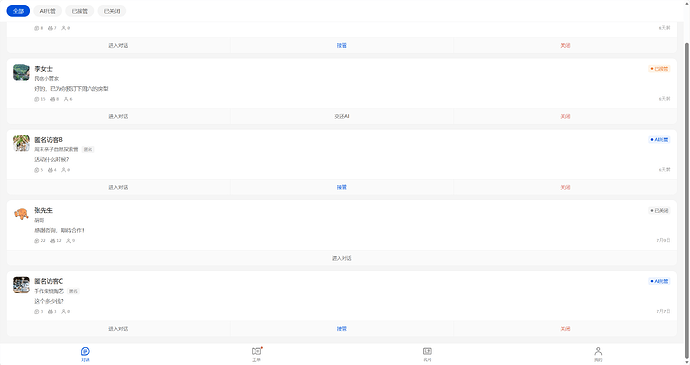Click 进入对话 on 匿名访客C's card
Viewport: 690px width, 365px height.
118,329
